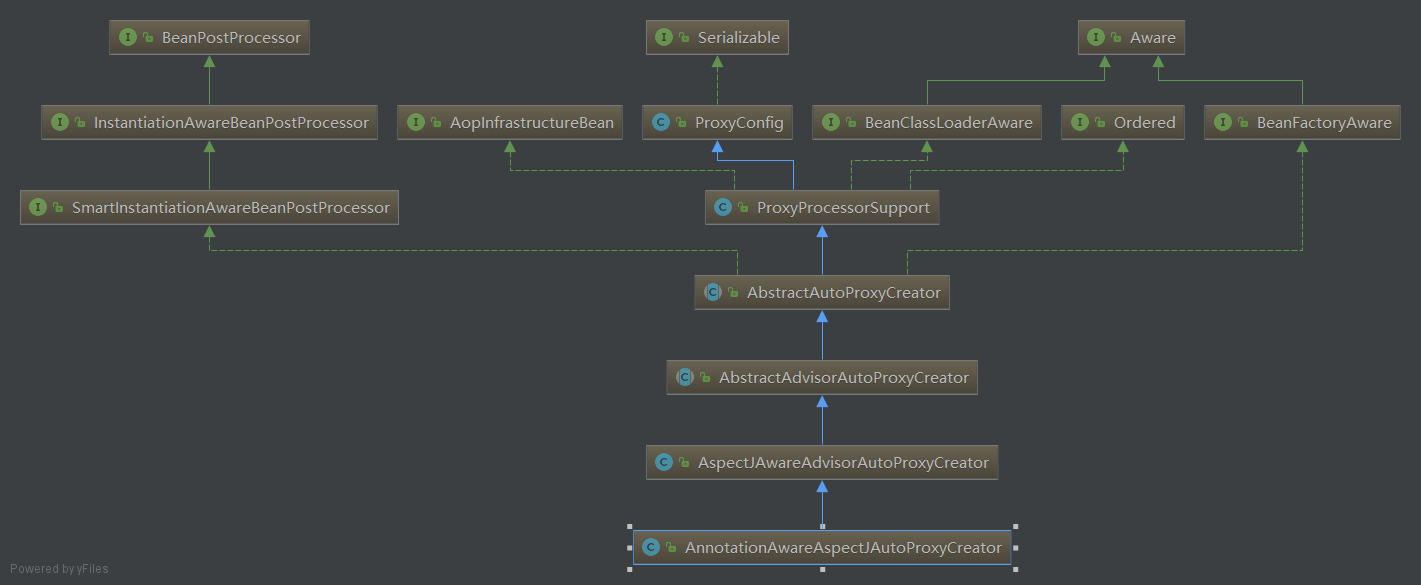
Task: Select the SmartInstantiationAwareBeanPostProcessor node
Action: [x=209, y=207]
